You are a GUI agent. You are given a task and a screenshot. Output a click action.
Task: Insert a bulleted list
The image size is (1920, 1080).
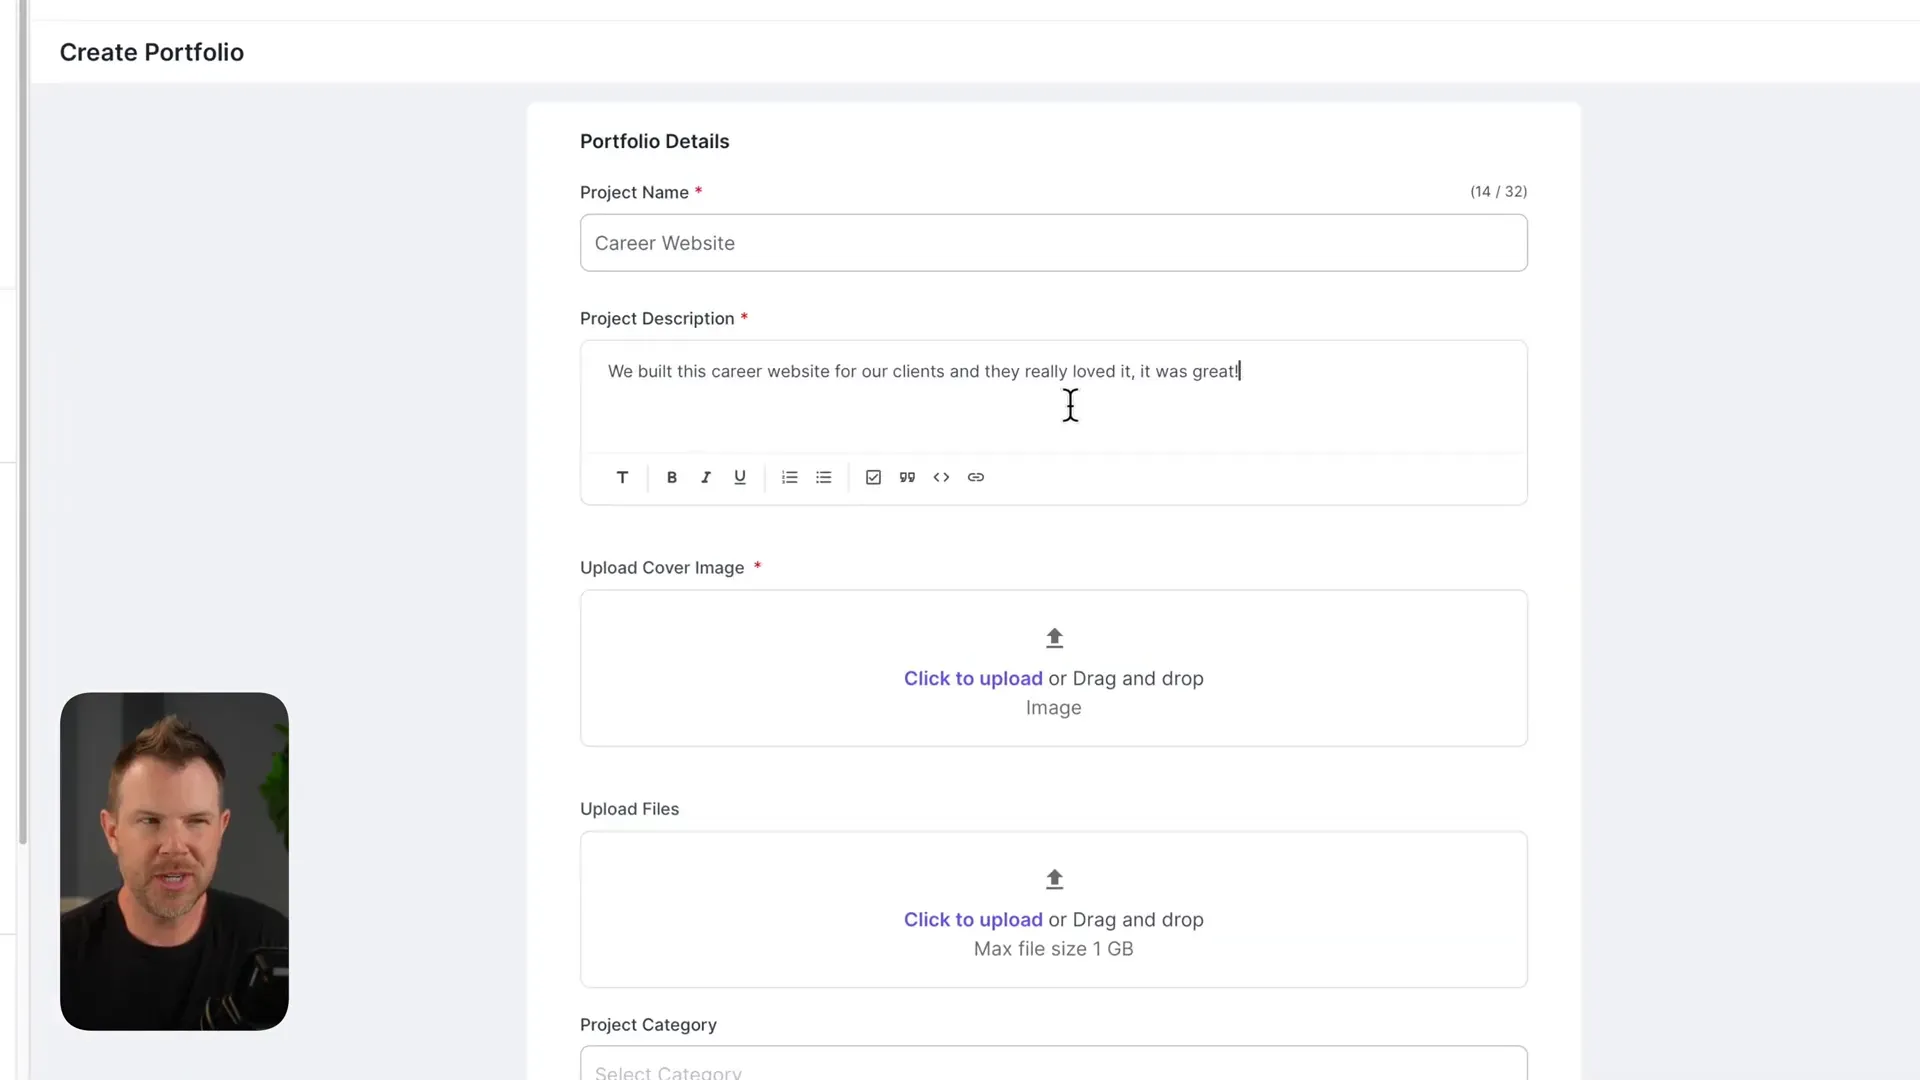click(824, 477)
